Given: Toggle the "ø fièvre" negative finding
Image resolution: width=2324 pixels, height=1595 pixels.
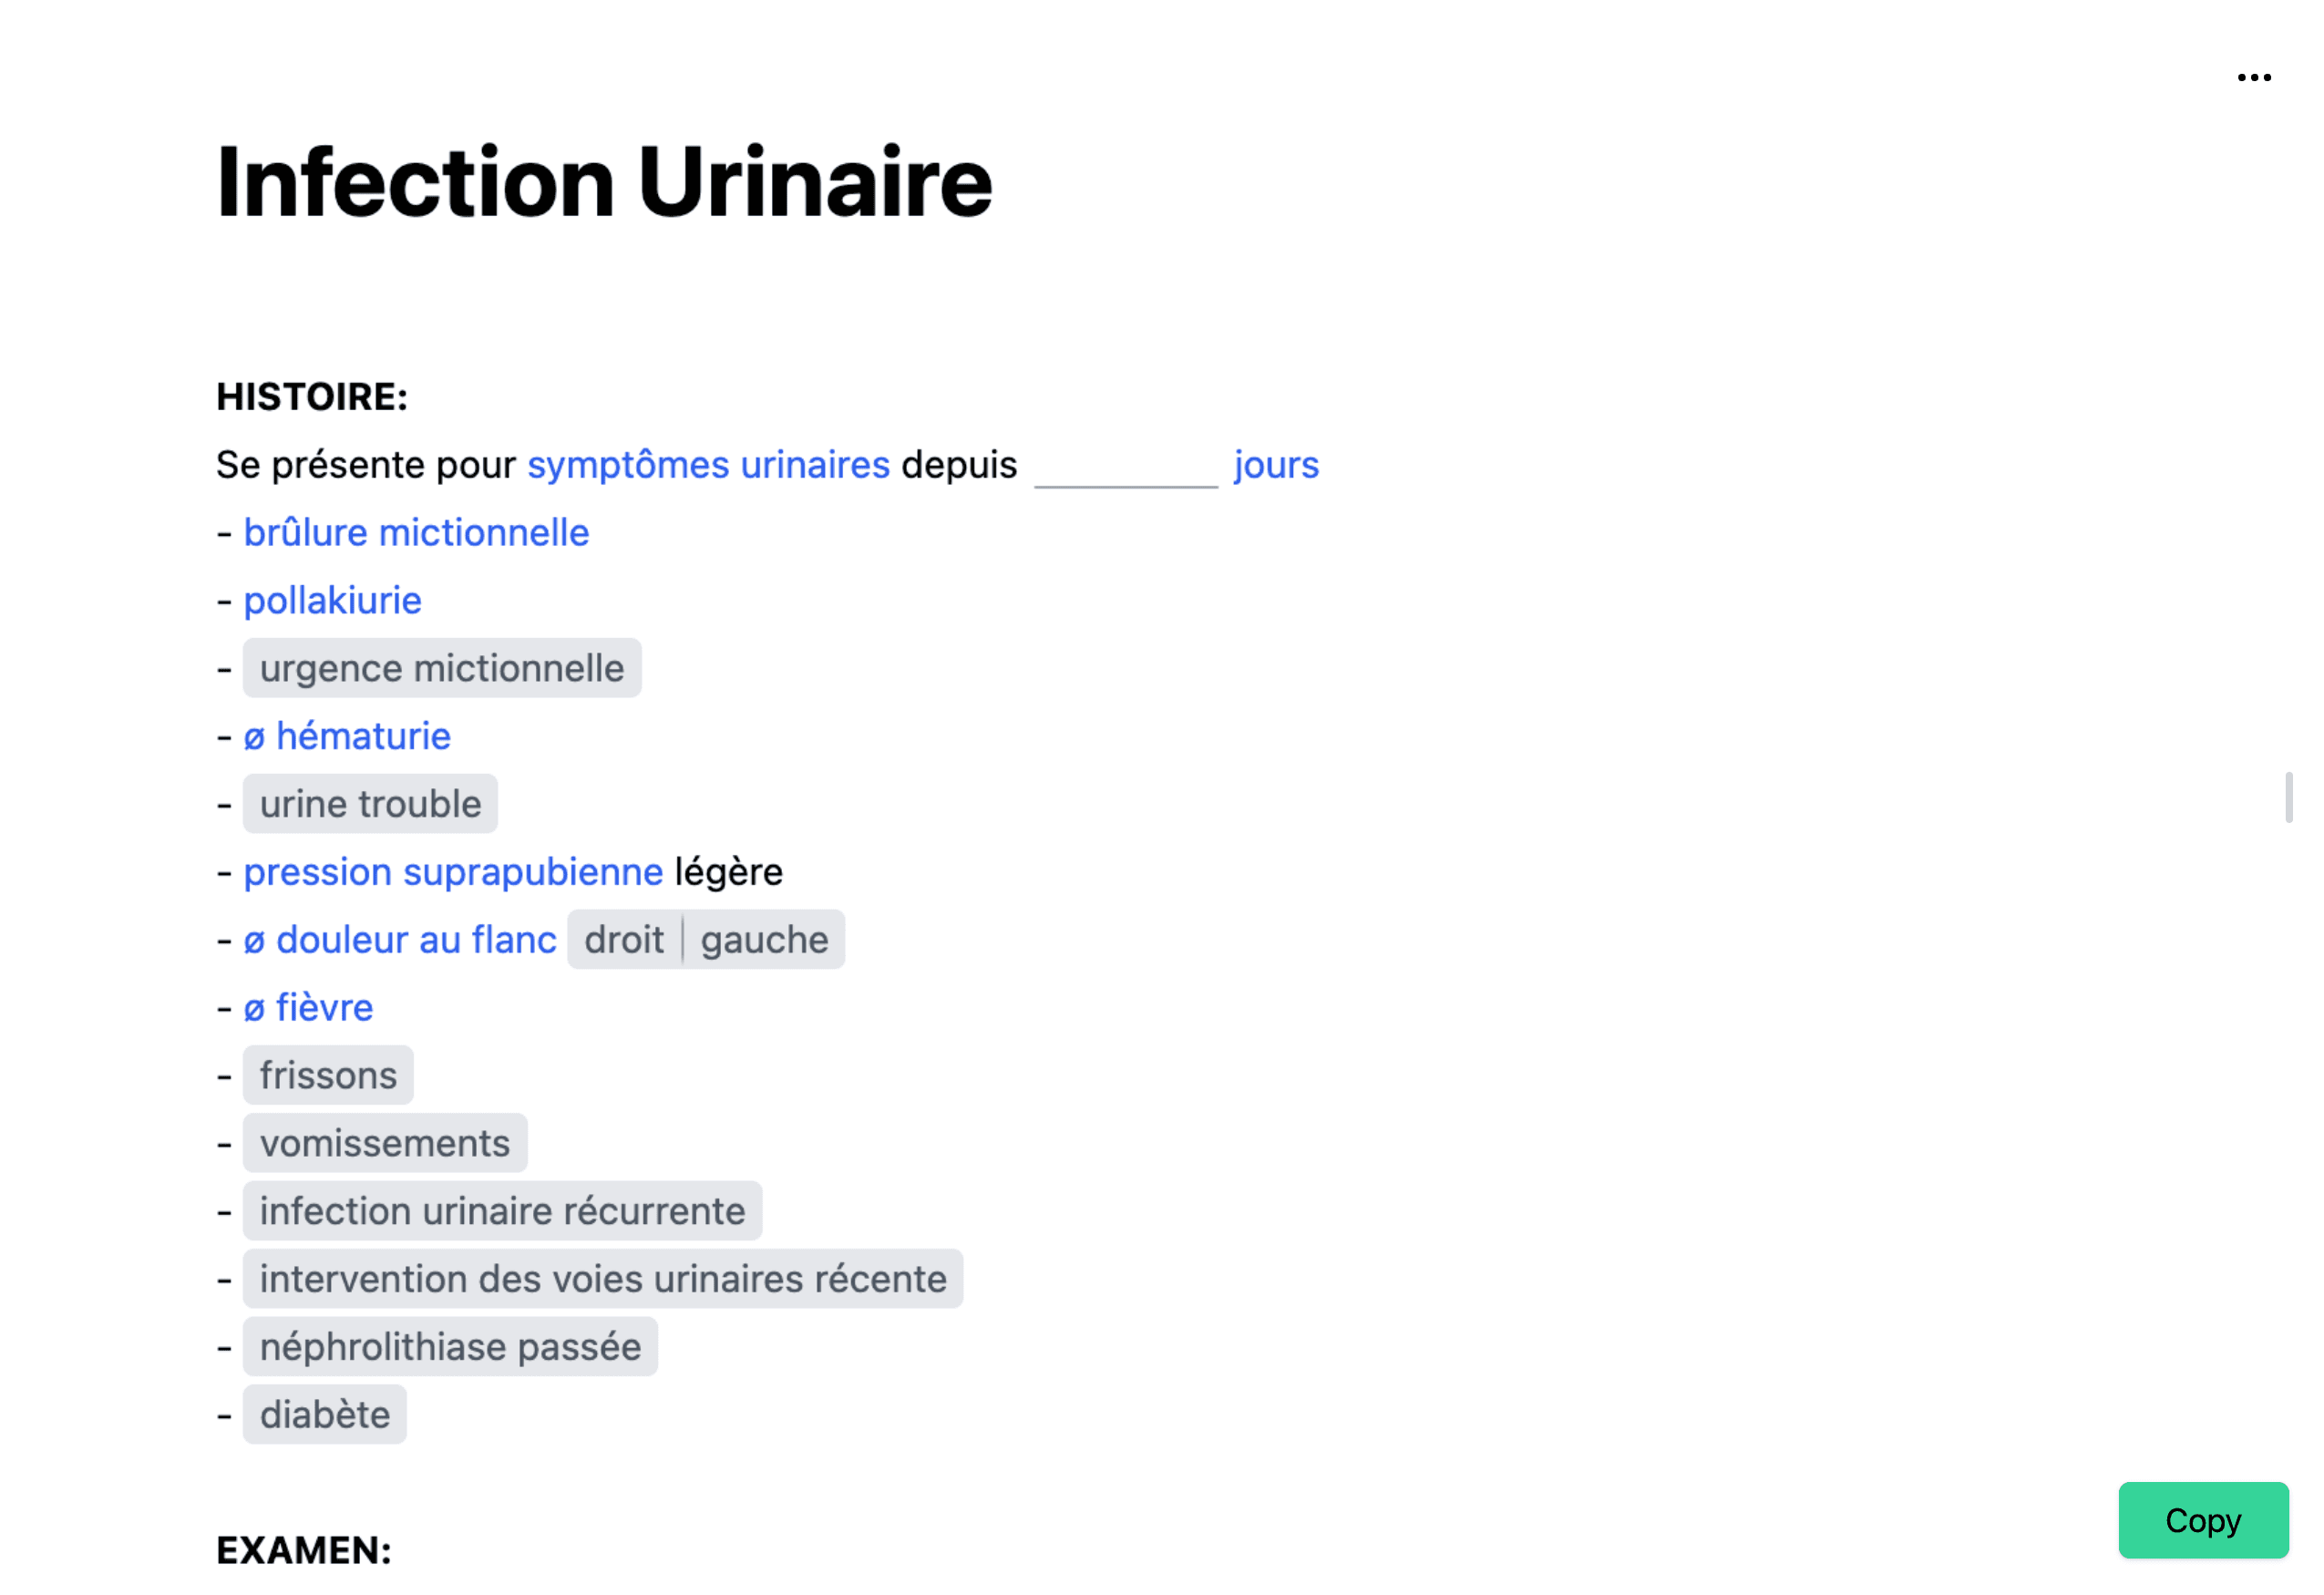Looking at the screenshot, I should point(309,1007).
